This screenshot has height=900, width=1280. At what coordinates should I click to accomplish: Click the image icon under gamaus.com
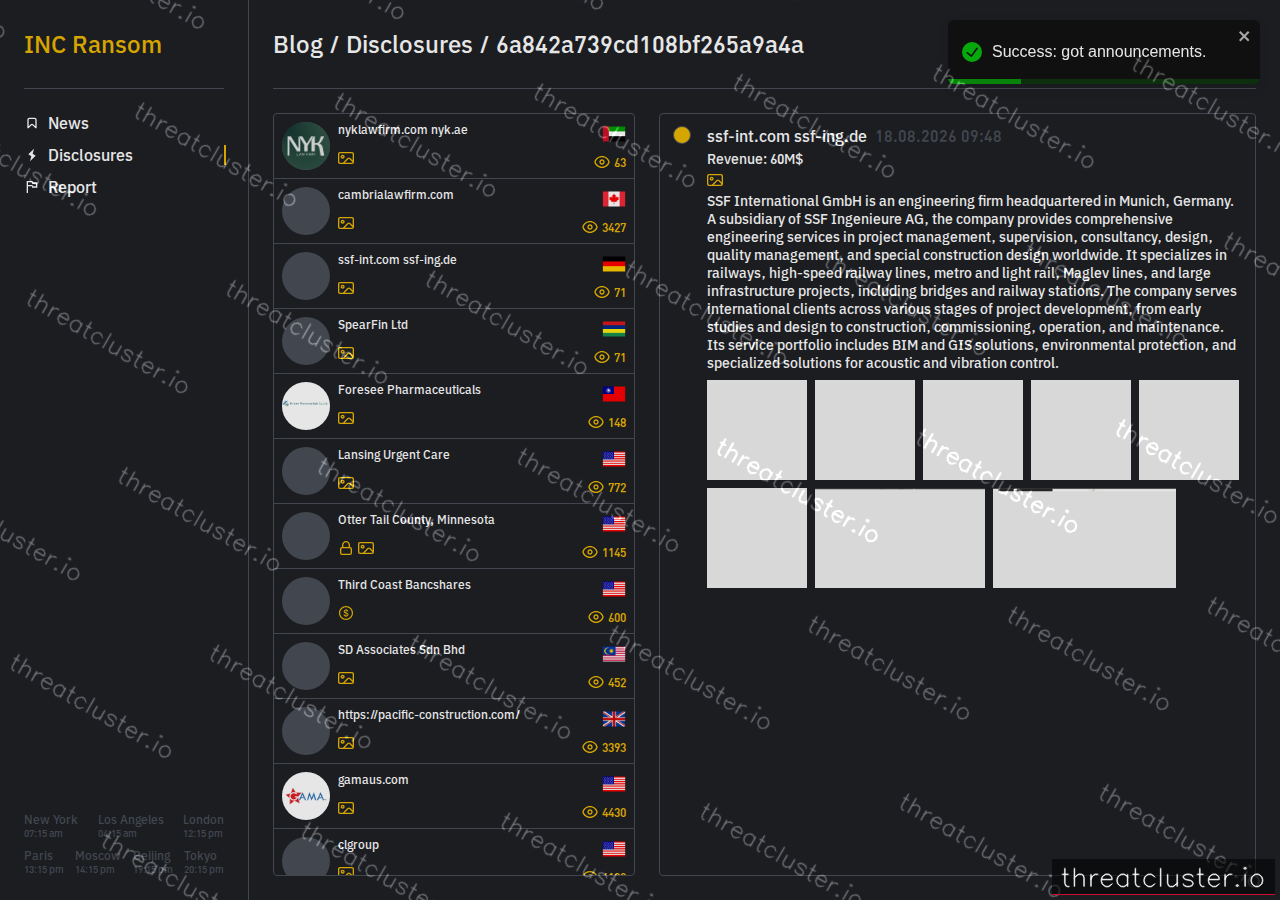346,808
